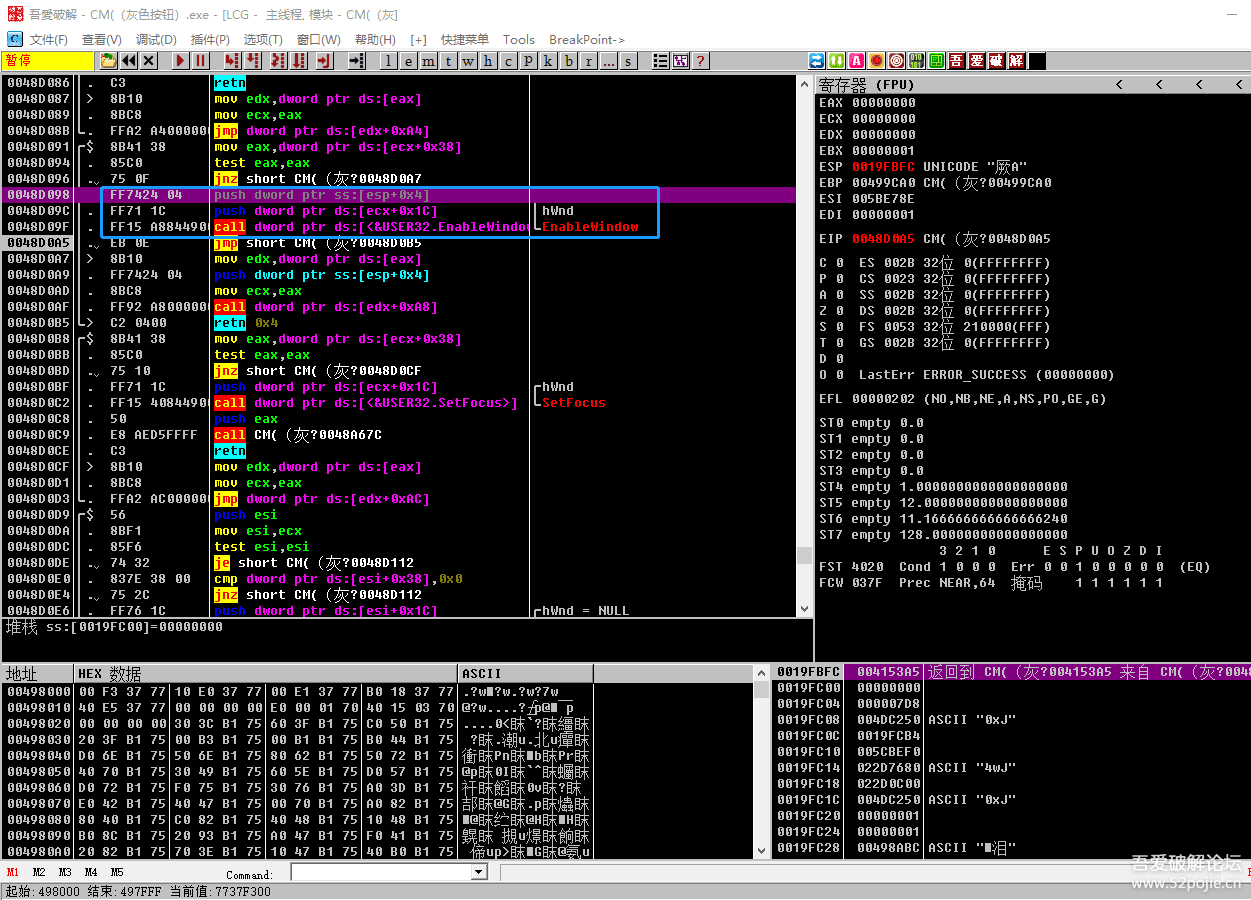Show memory map with m button
This screenshot has height=900, width=1251.
point(428,61)
